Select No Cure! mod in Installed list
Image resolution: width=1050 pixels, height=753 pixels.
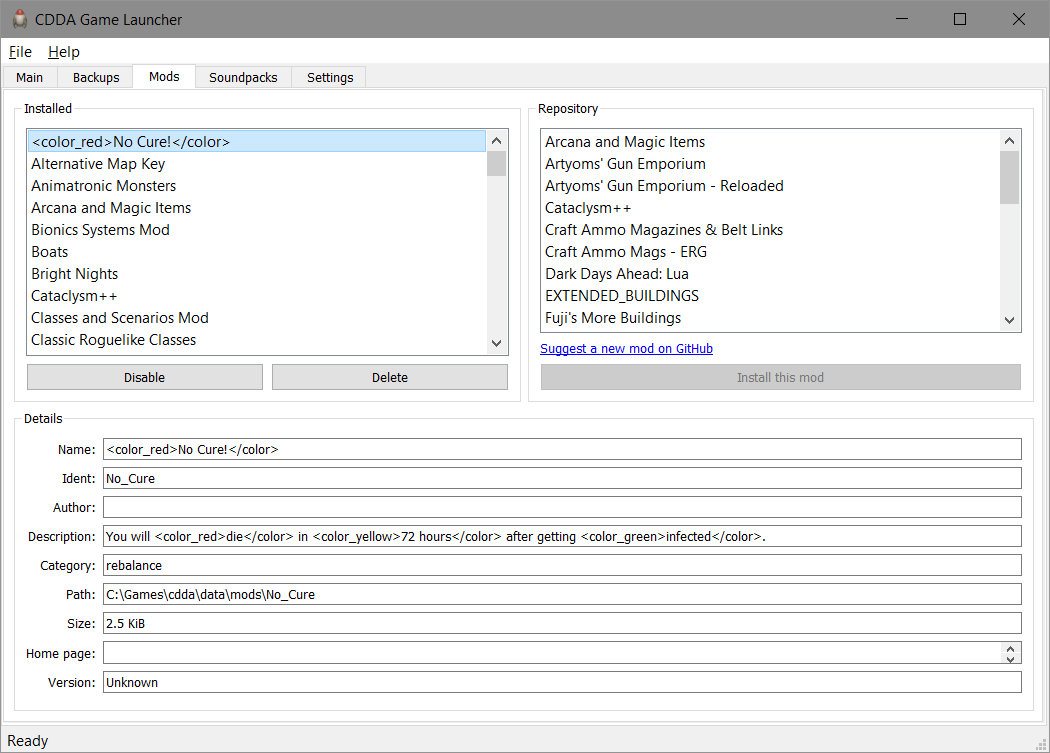tap(257, 141)
